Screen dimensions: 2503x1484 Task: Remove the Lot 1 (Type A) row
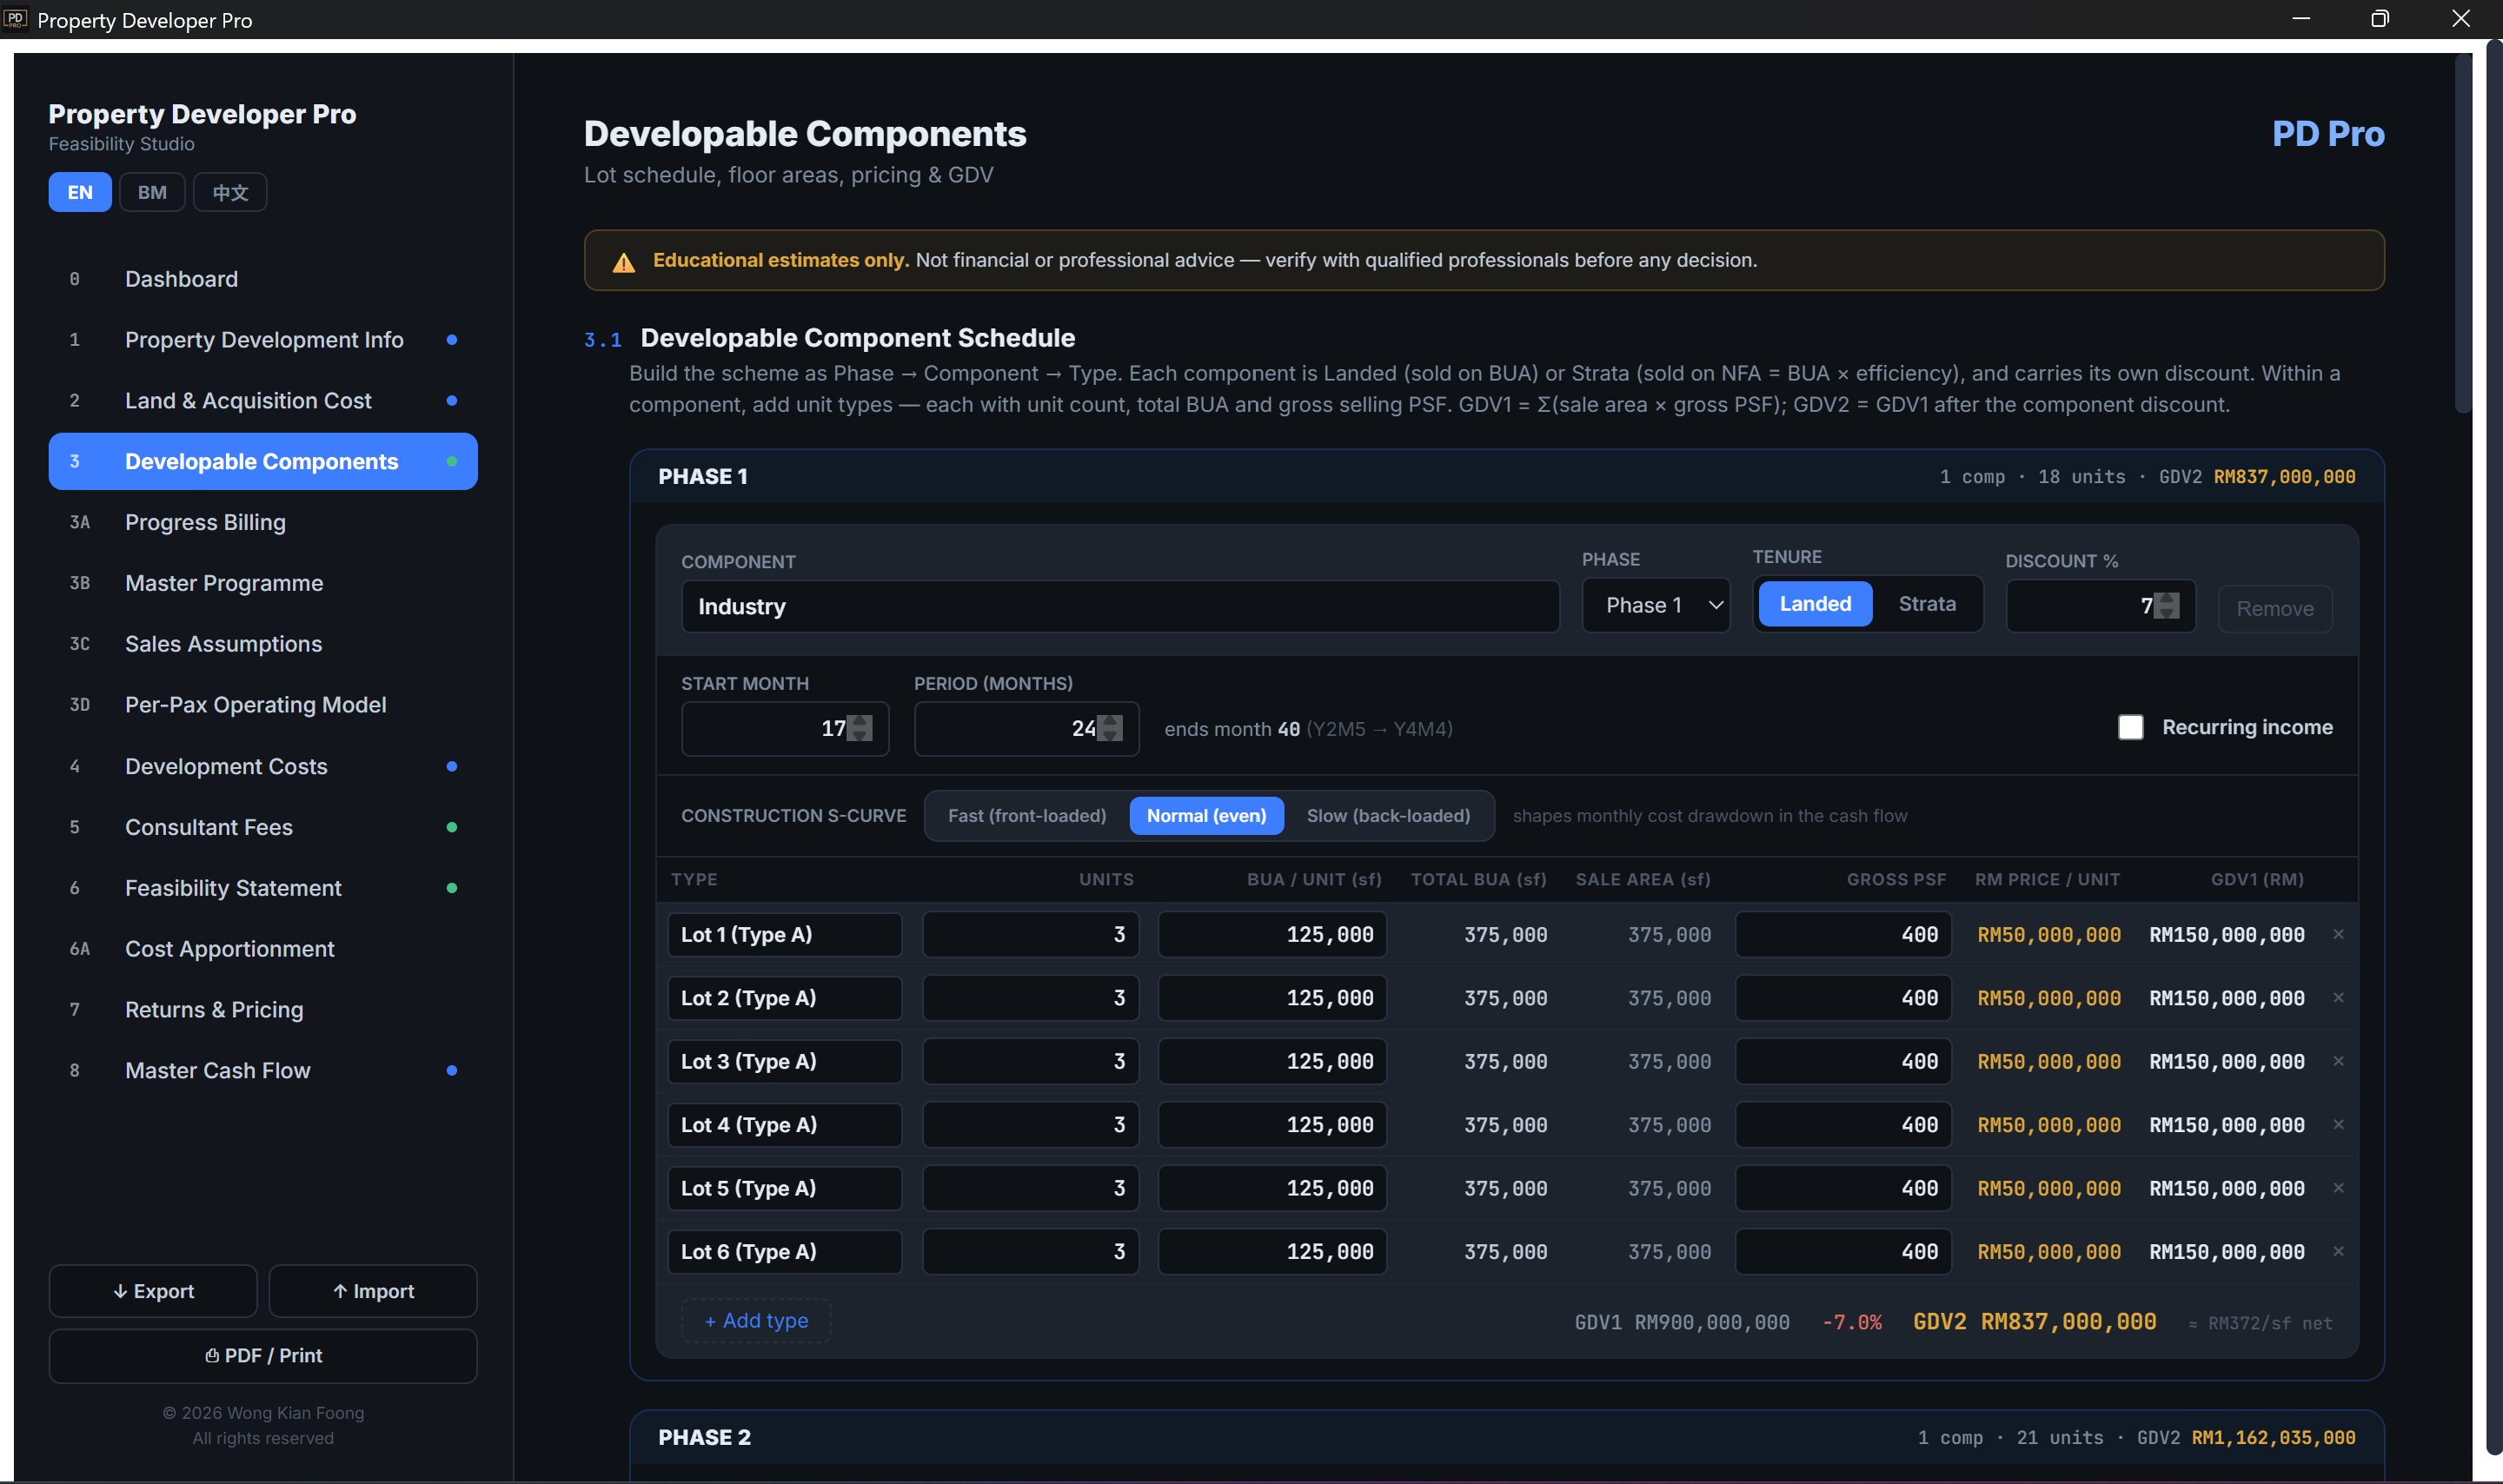tap(2338, 934)
